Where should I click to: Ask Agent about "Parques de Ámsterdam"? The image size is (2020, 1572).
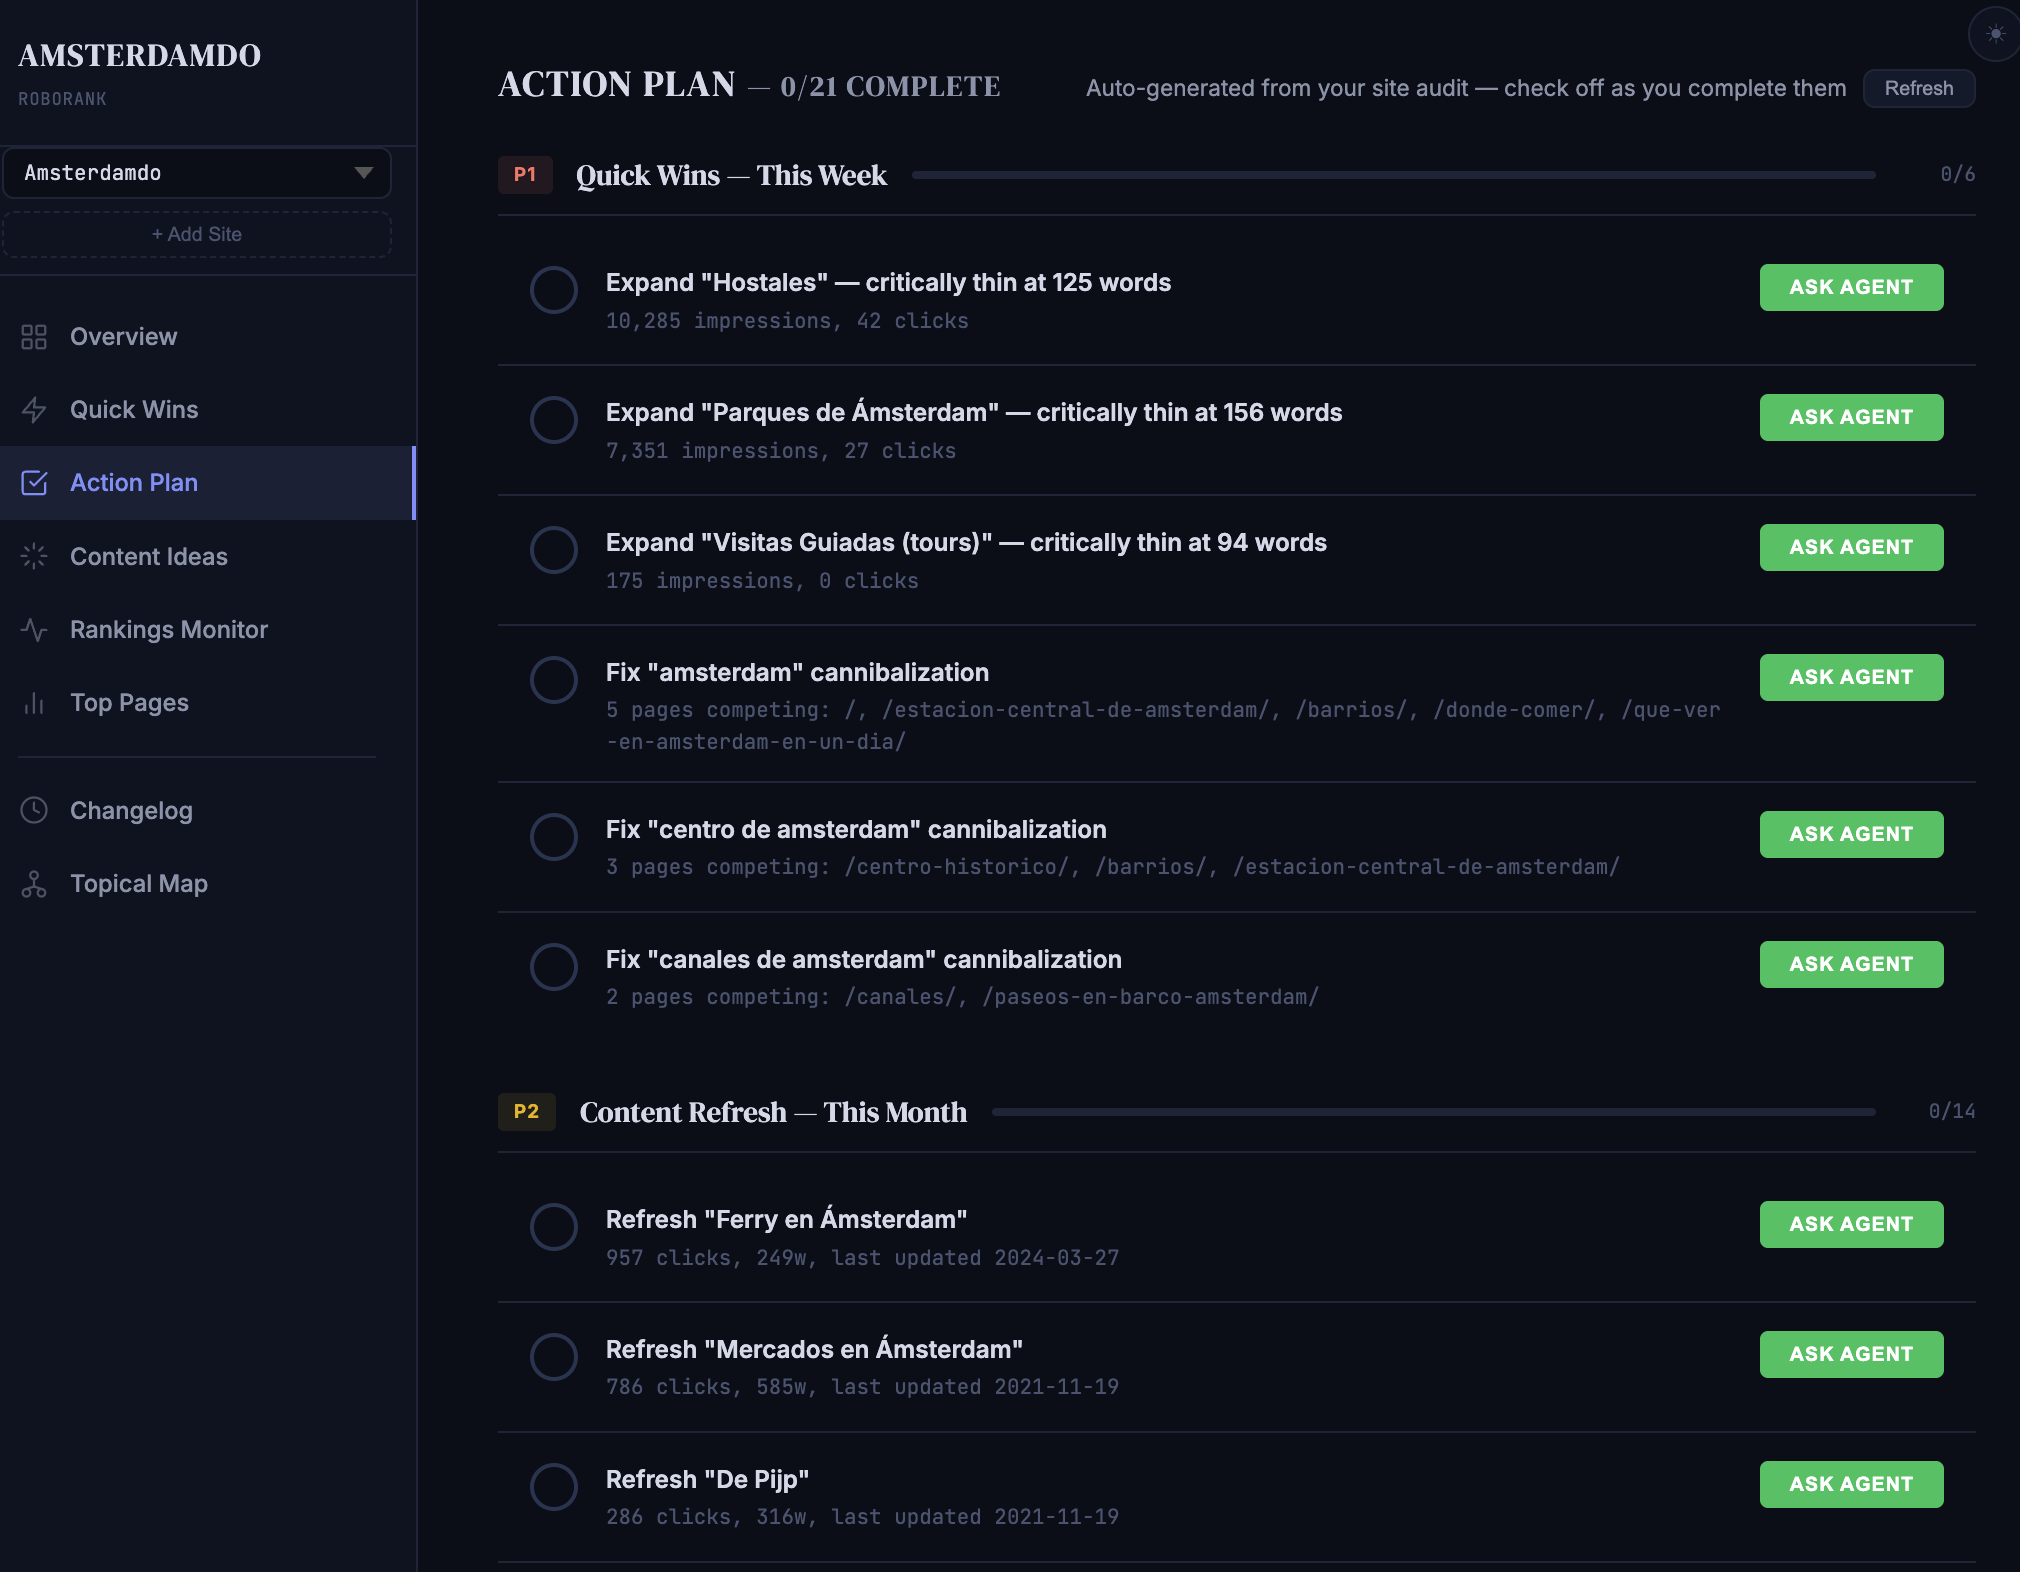click(1850, 417)
